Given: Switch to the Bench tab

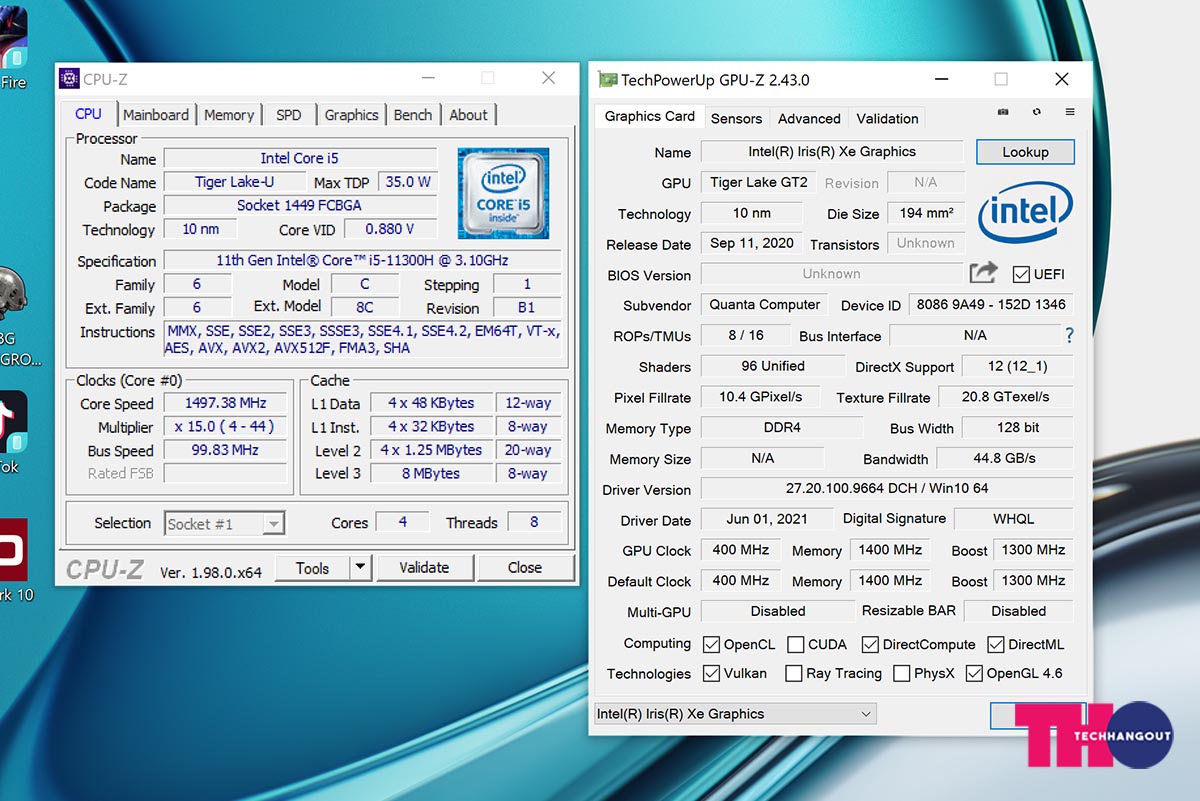Looking at the screenshot, I should pos(413,115).
